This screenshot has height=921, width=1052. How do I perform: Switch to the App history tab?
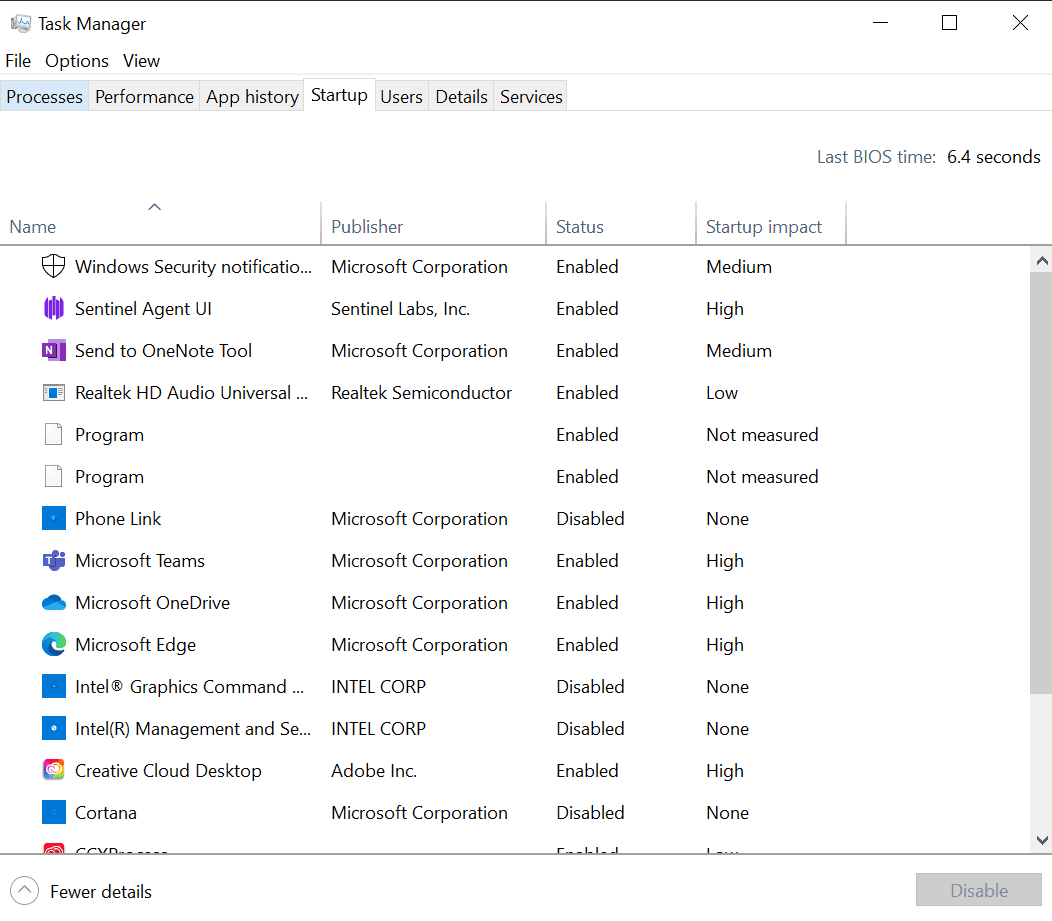tap(252, 97)
